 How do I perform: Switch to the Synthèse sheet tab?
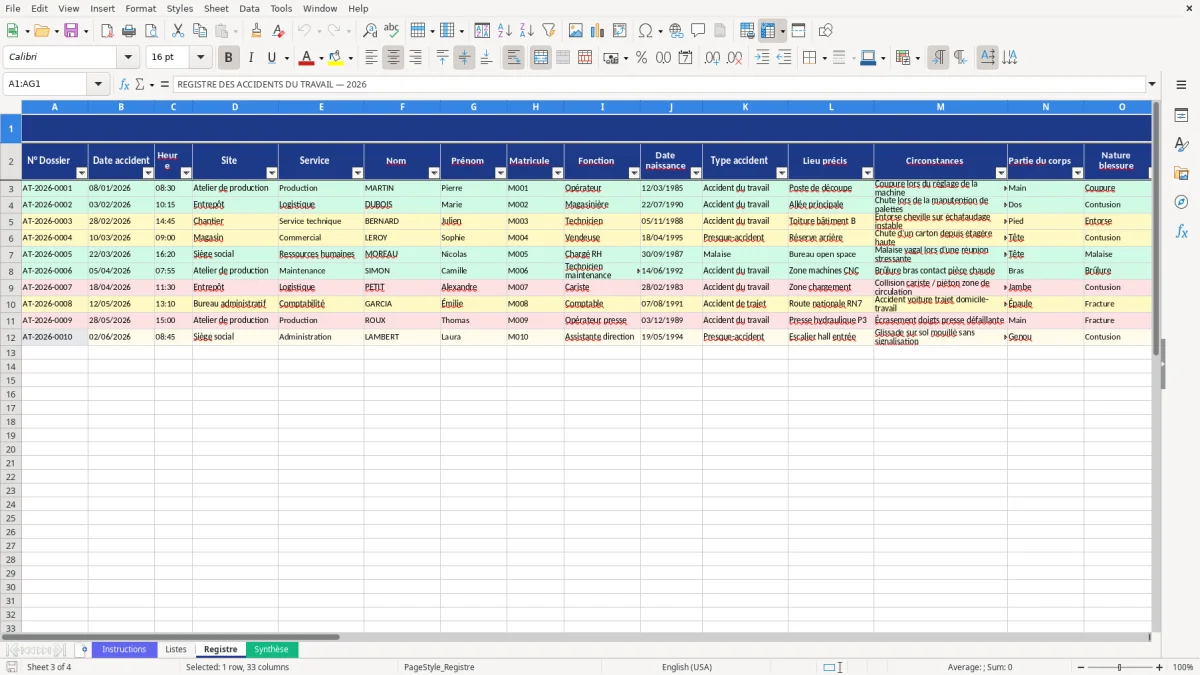(x=271, y=650)
